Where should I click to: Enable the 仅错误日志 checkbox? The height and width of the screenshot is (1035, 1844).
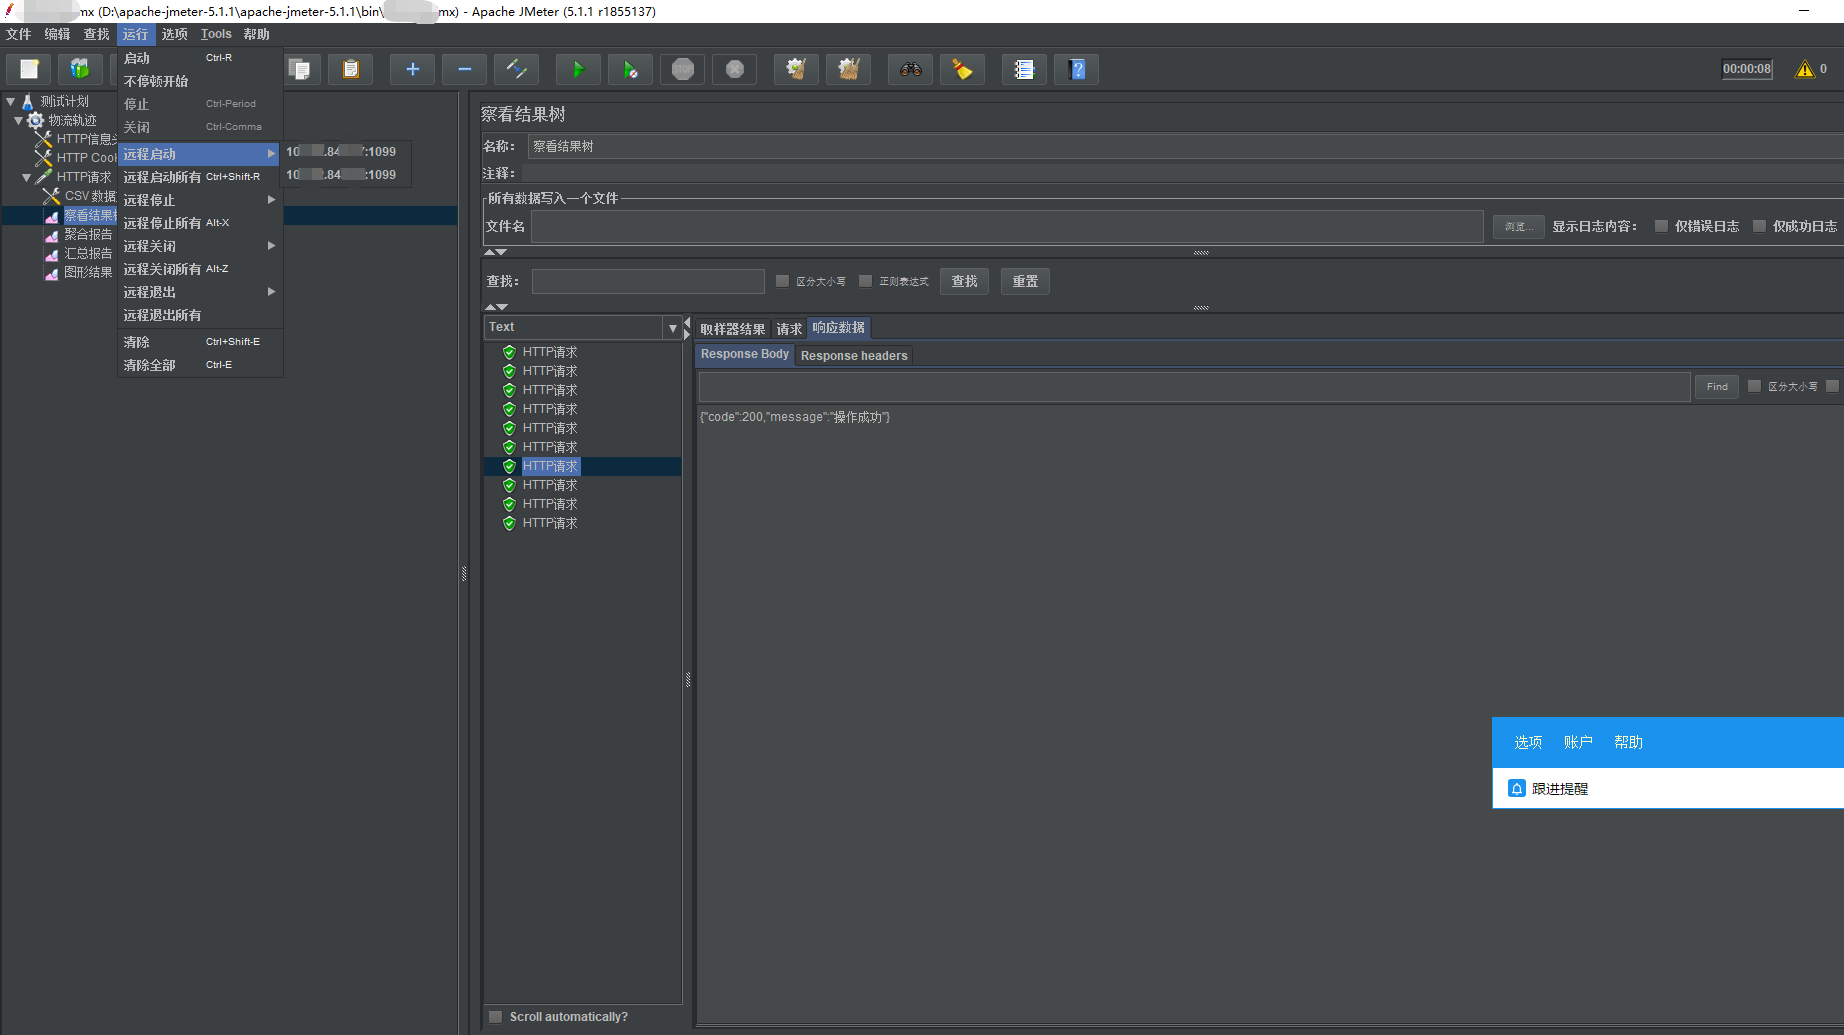click(1661, 226)
